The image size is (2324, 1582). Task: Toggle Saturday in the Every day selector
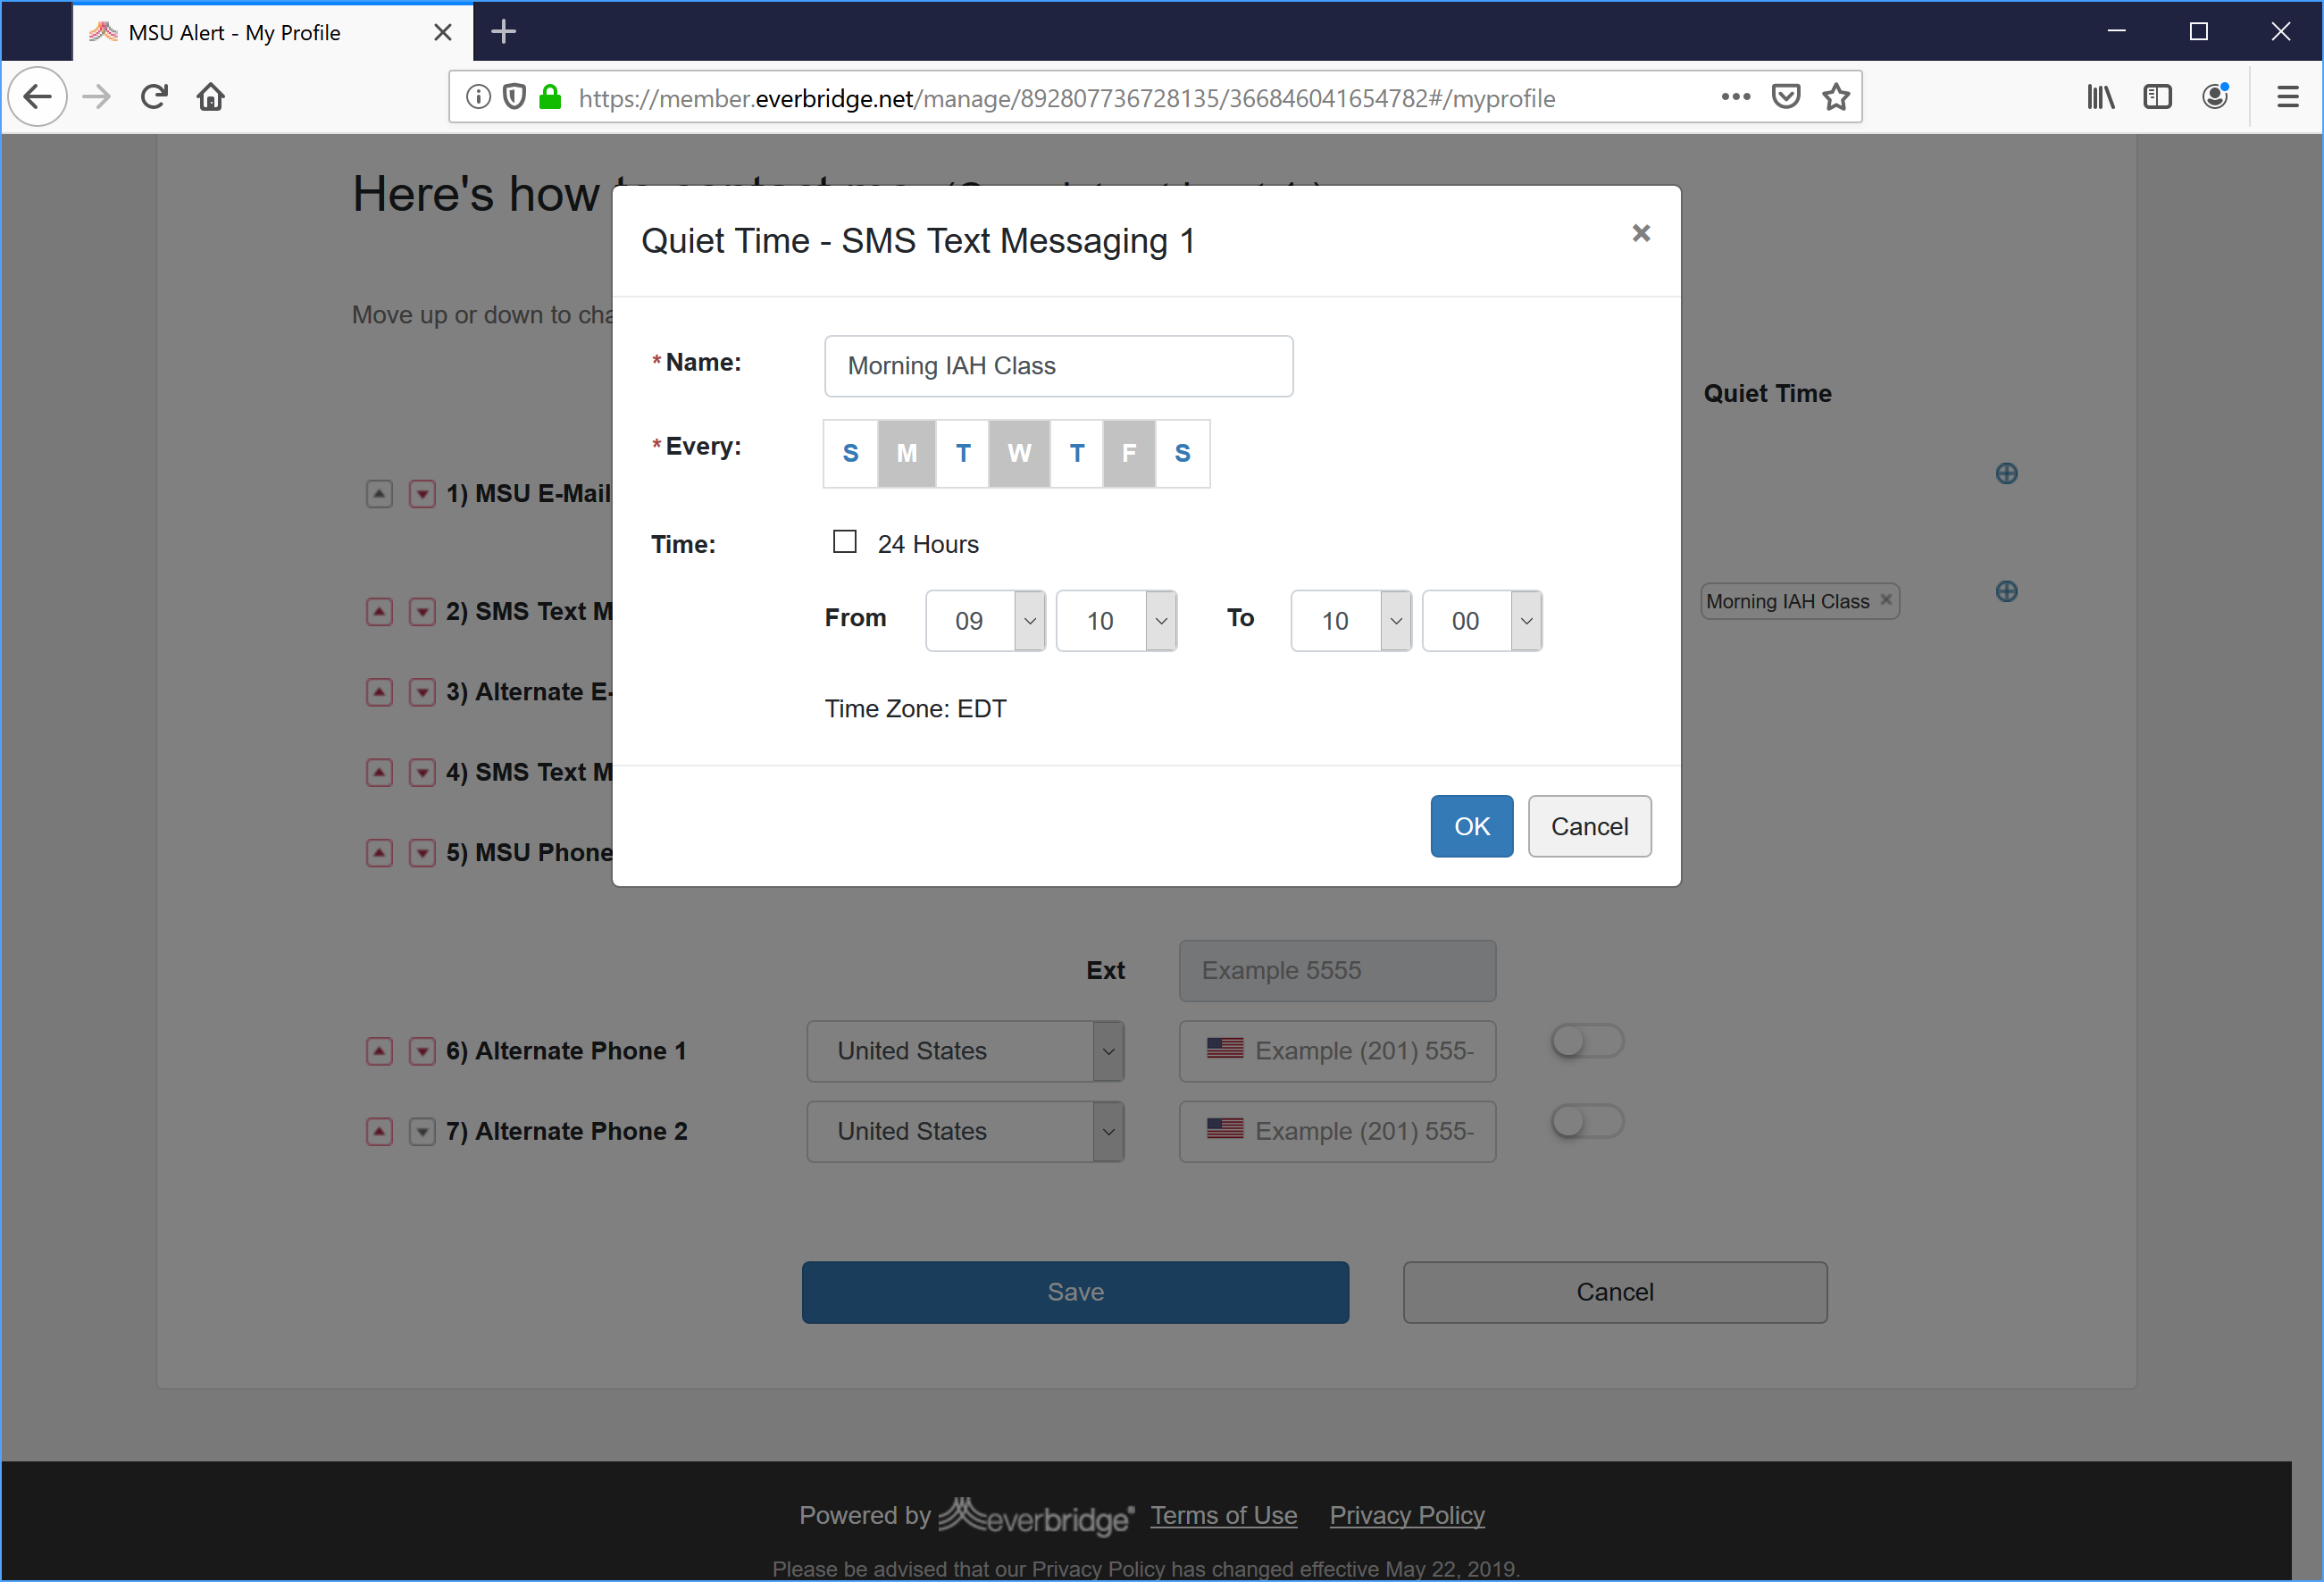1182,453
